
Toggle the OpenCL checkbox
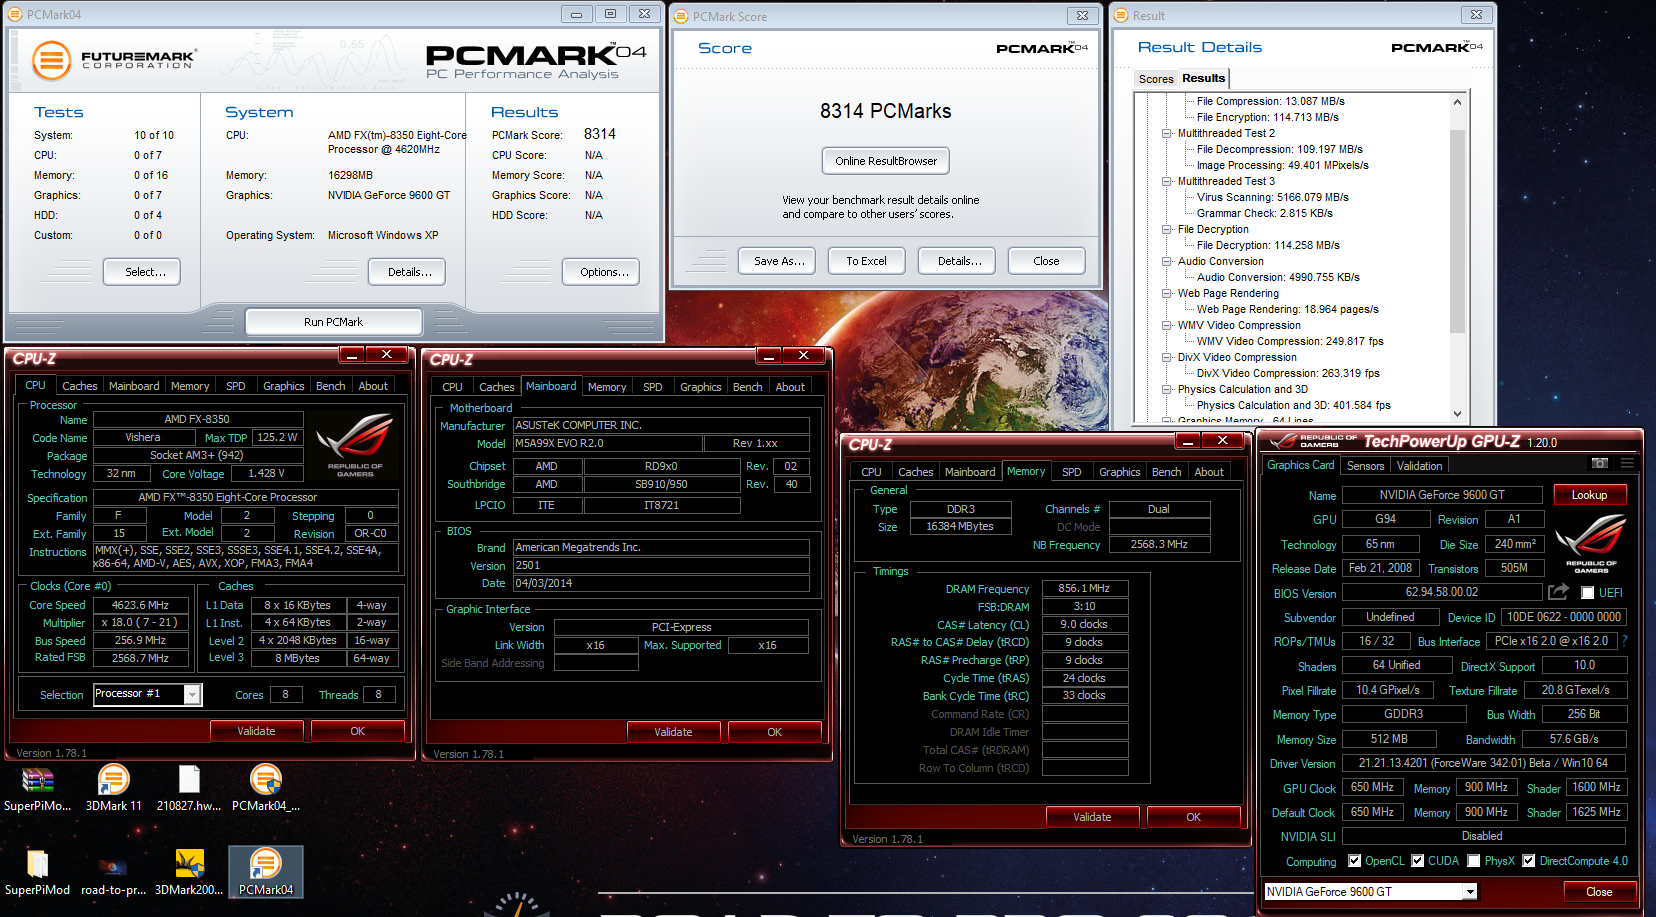click(x=1354, y=861)
